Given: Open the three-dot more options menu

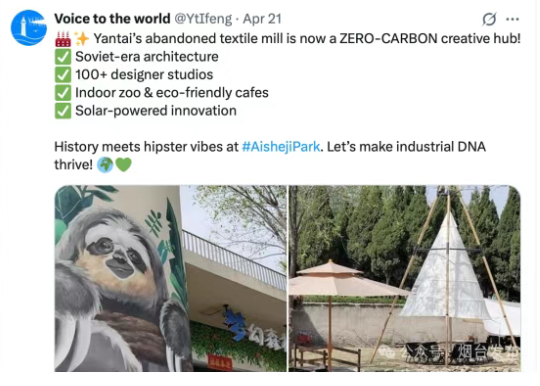Looking at the screenshot, I should tap(512, 19).
